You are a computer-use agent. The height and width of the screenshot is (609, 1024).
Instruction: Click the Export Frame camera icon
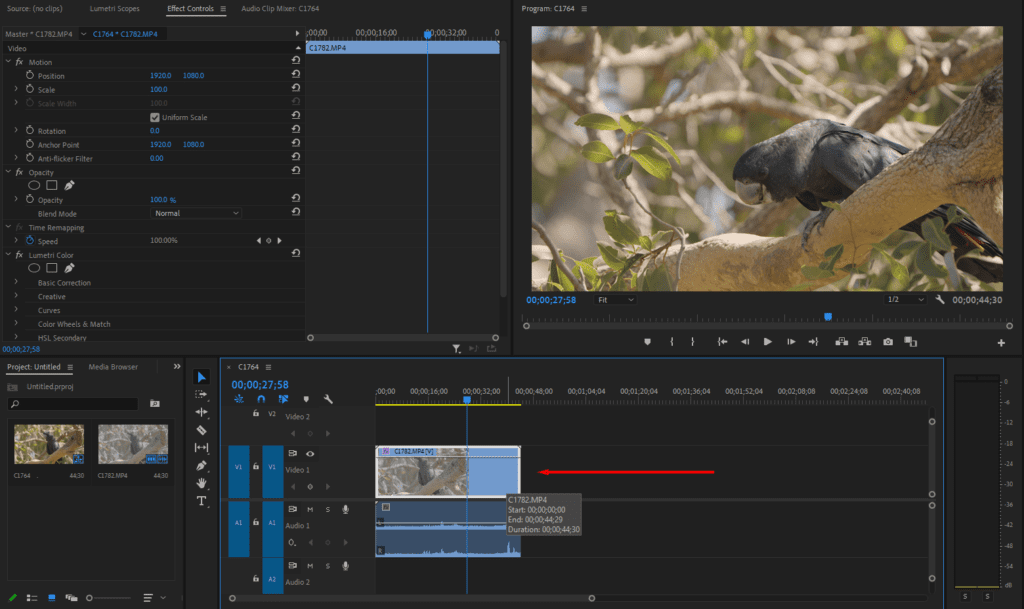click(888, 342)
